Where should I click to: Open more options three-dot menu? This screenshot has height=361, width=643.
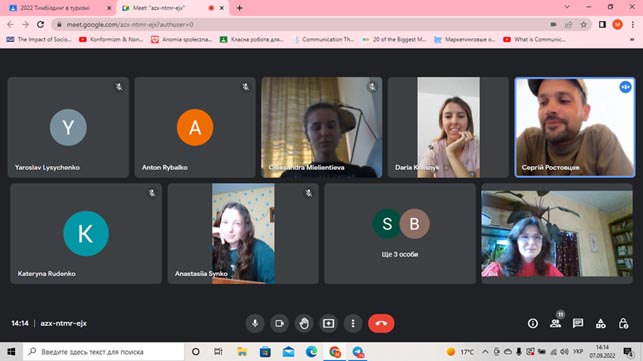click(x=353, y=323)
